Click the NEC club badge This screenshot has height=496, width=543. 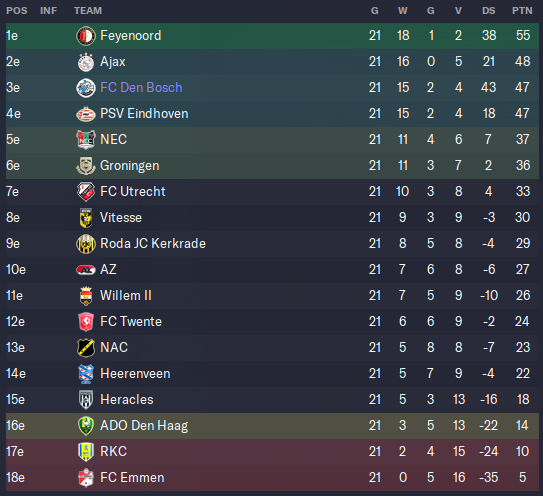click(x=86, y=140)
